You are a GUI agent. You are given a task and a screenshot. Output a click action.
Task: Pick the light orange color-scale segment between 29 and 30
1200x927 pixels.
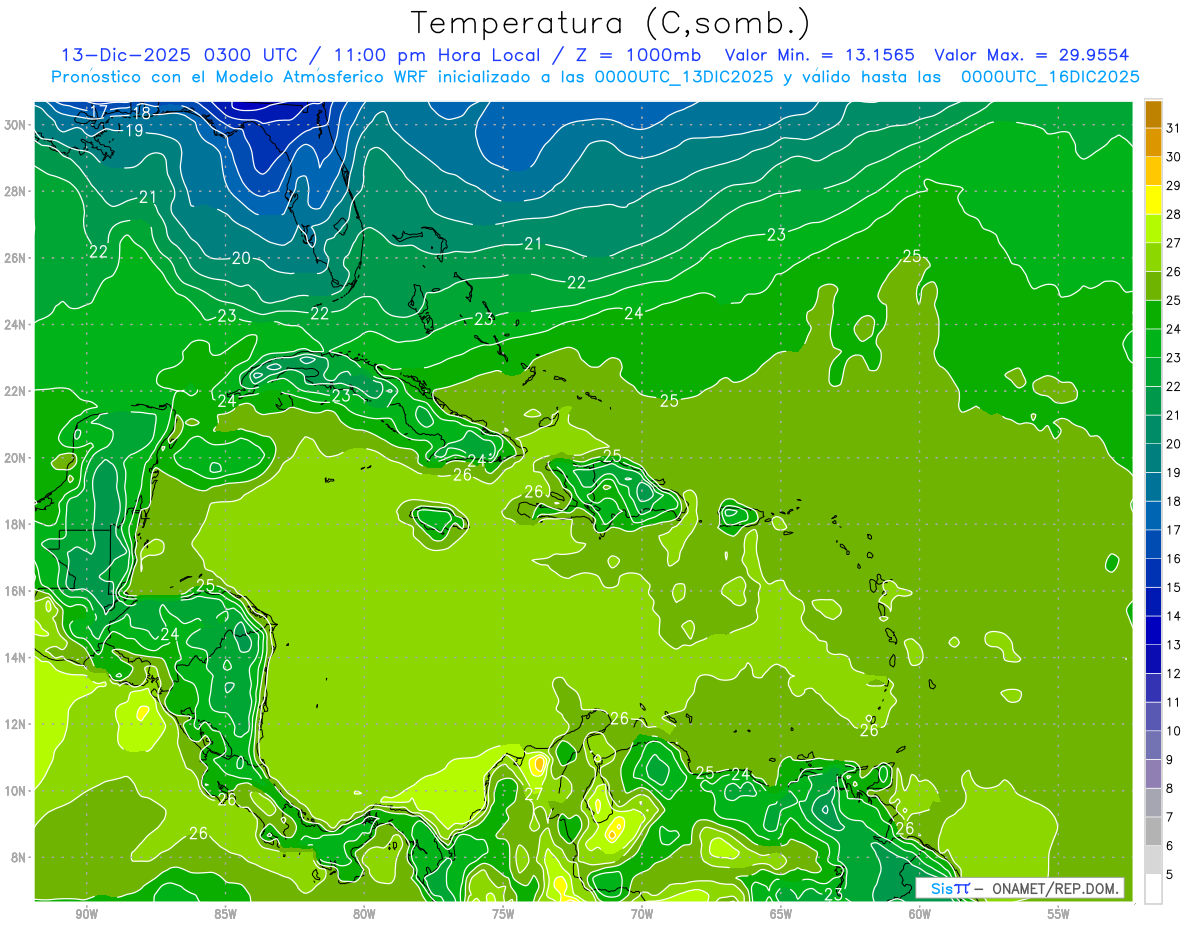click(1154, 171)
